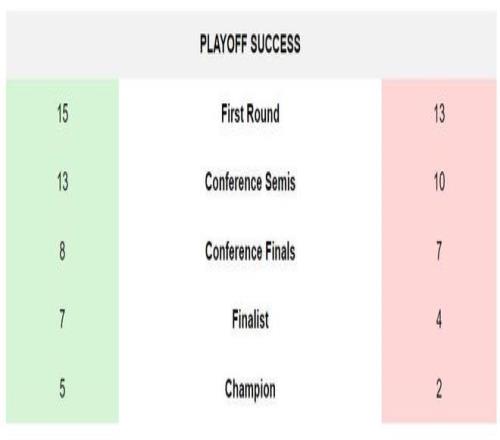Image resolution: width=500 pixels, height=440 pixels.
Task: Click red value 4 for Finalist
Action: [x=439, y=319]
